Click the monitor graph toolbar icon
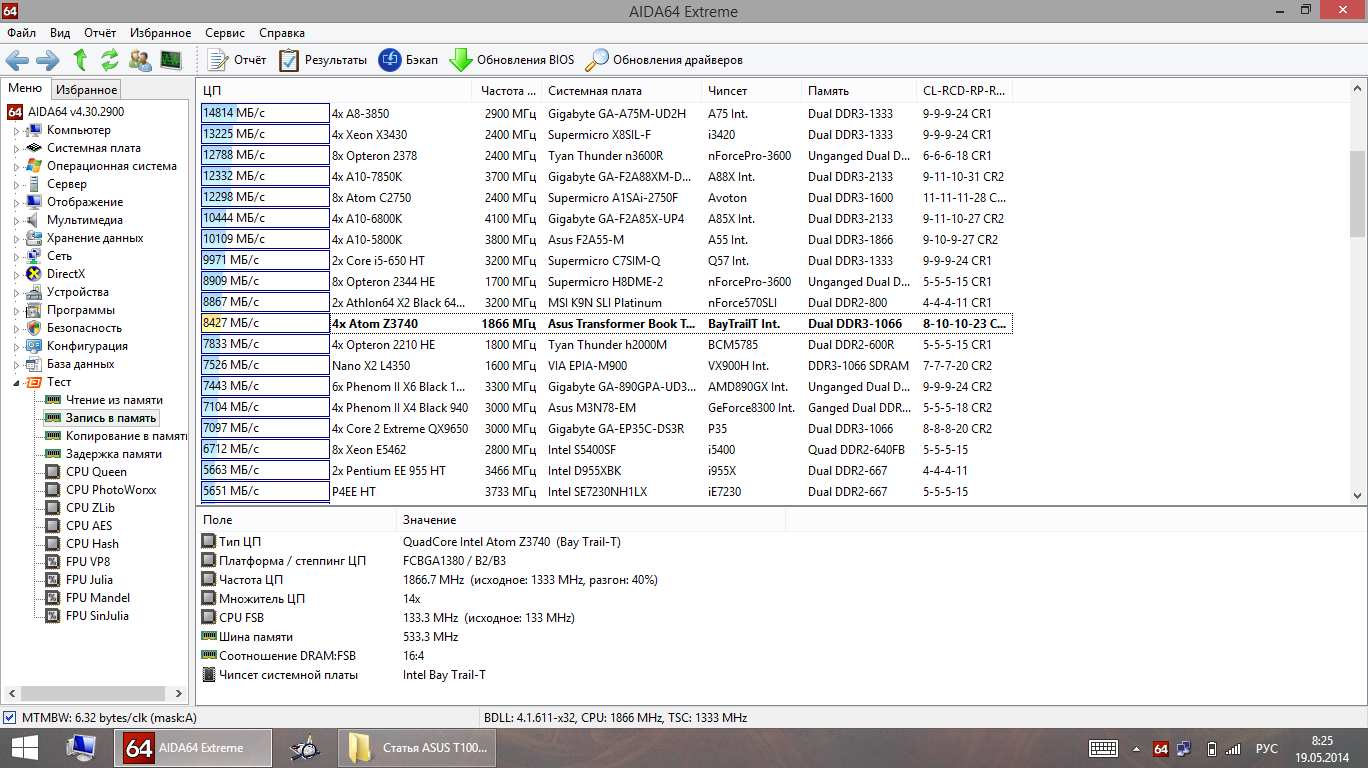 point(171,60)
